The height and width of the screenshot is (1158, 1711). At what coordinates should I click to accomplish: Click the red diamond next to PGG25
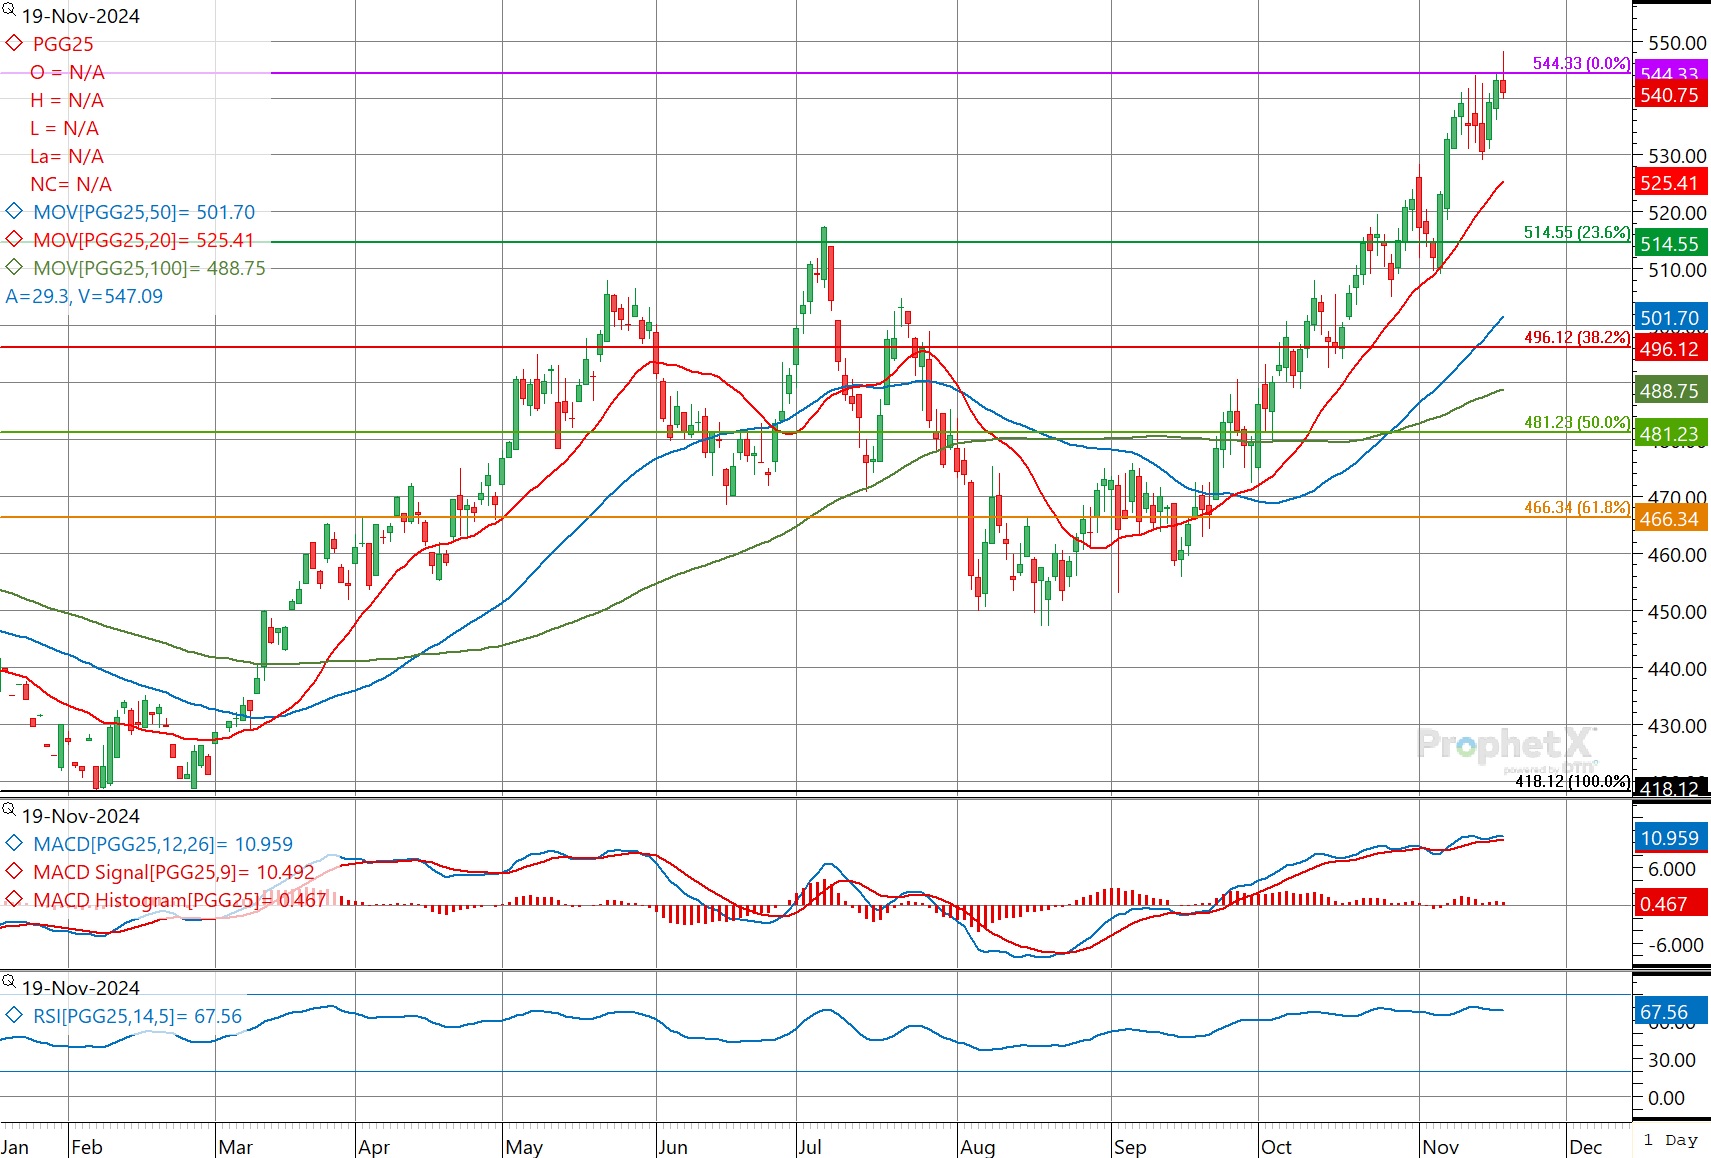point(14,43)
